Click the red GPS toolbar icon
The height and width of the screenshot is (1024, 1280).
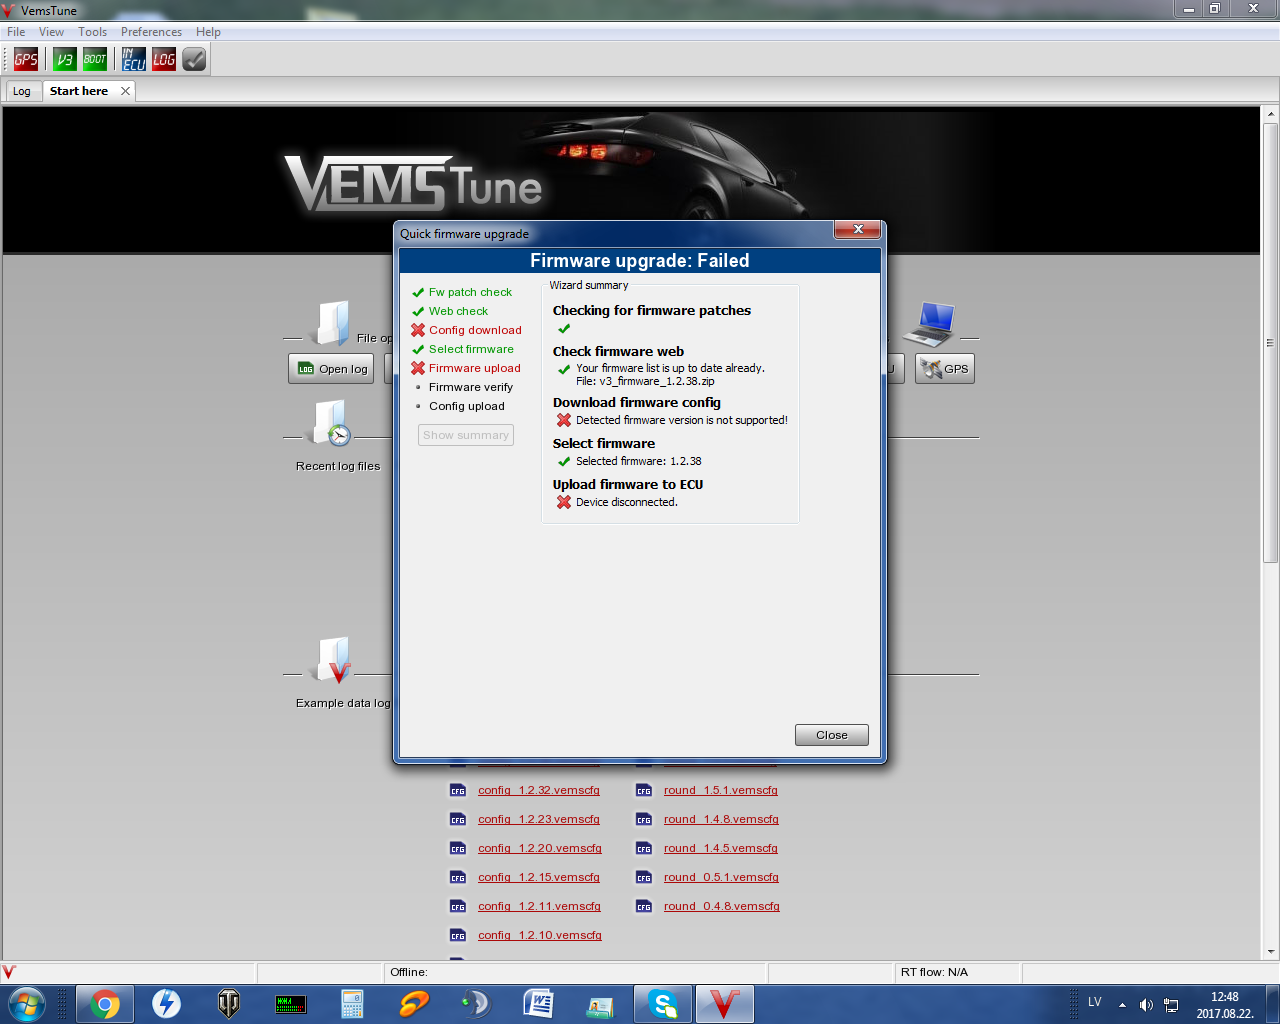(26, 60)
